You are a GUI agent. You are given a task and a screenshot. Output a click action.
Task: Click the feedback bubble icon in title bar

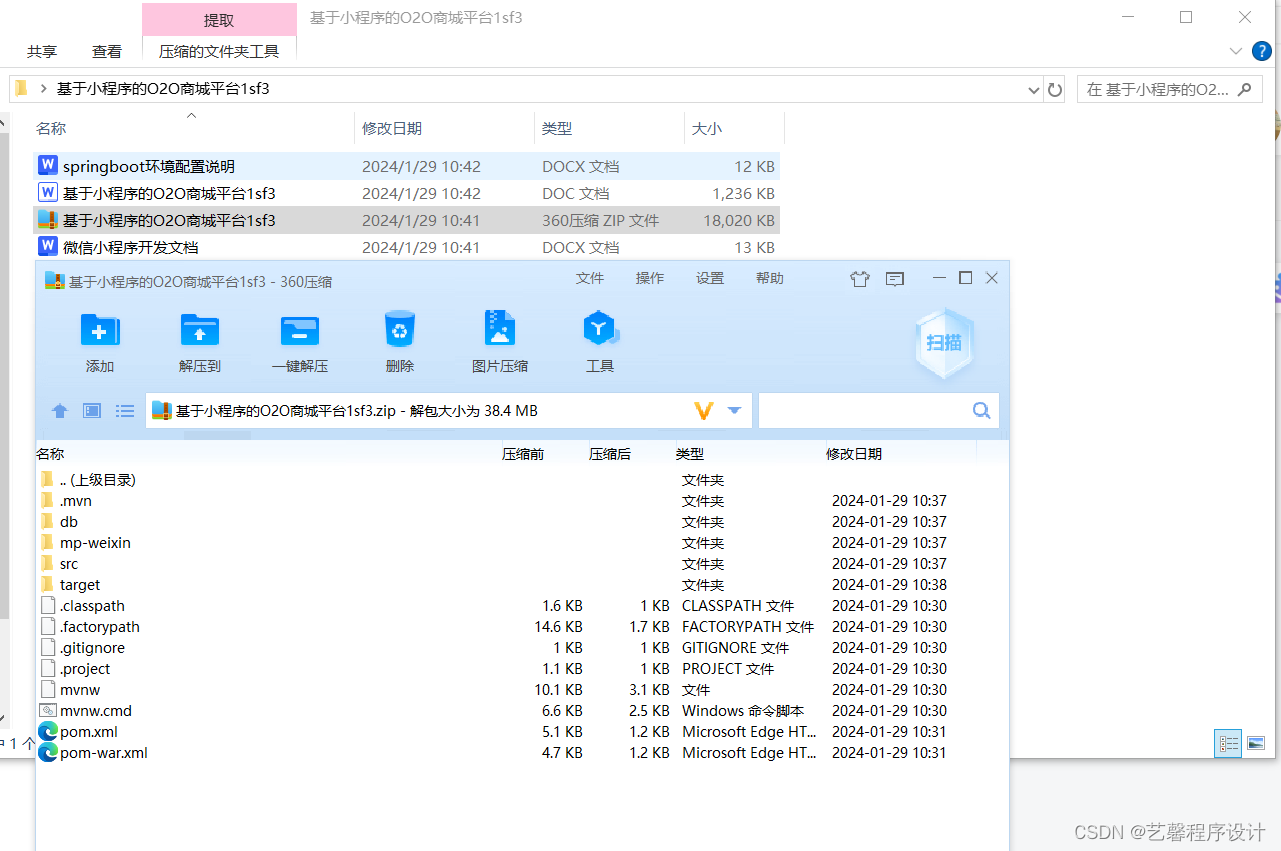(894, 279)
